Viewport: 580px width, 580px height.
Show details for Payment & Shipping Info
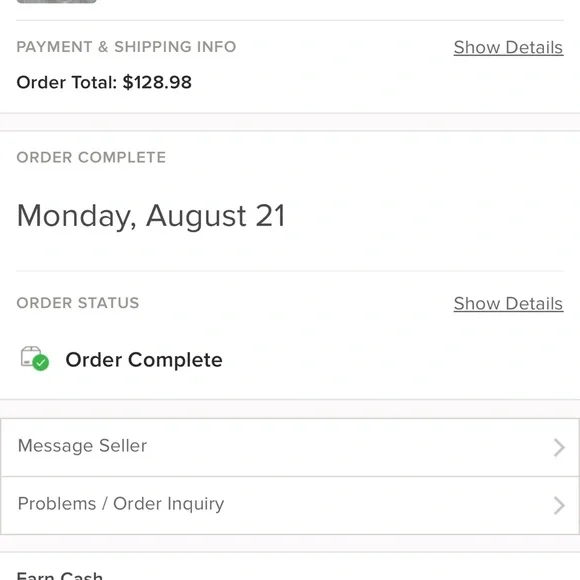coord(508,48)
